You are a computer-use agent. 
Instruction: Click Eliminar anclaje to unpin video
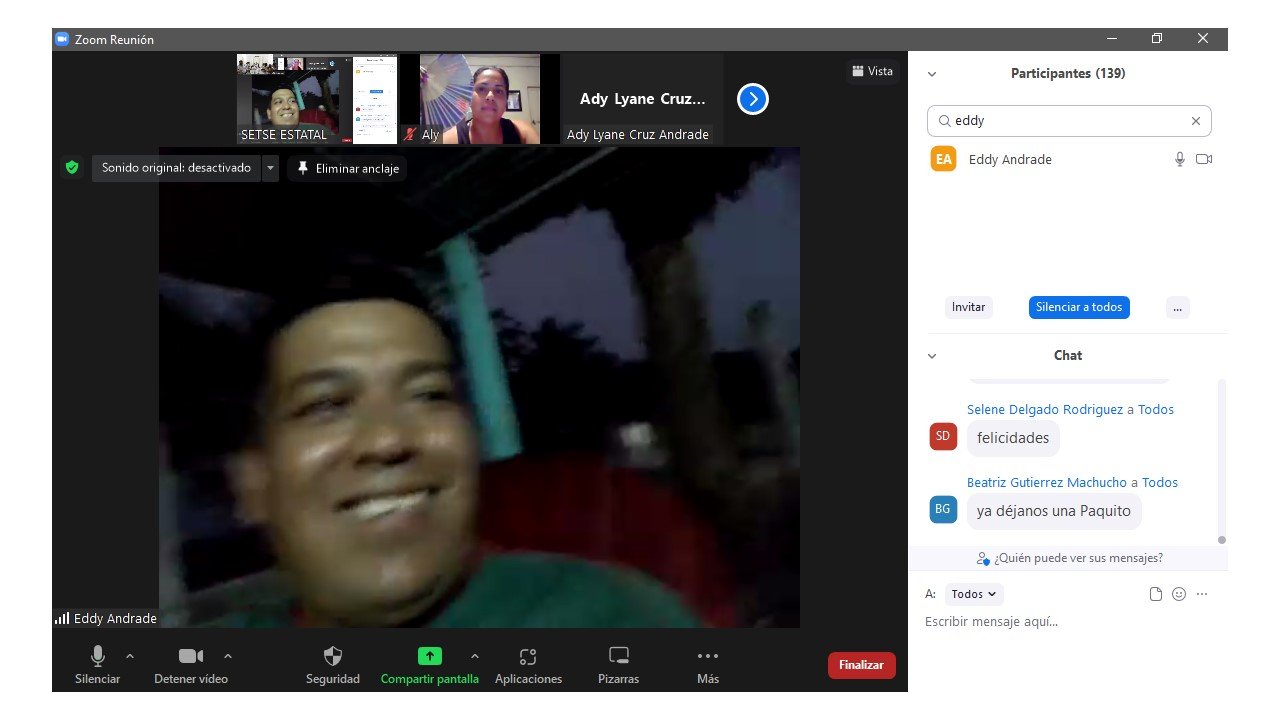347,168
